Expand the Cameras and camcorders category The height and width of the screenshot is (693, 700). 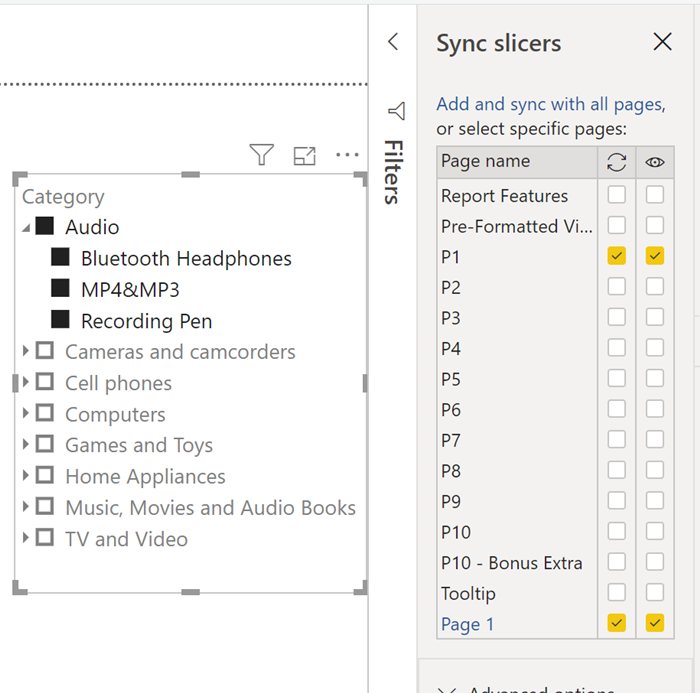pos(26,352)
